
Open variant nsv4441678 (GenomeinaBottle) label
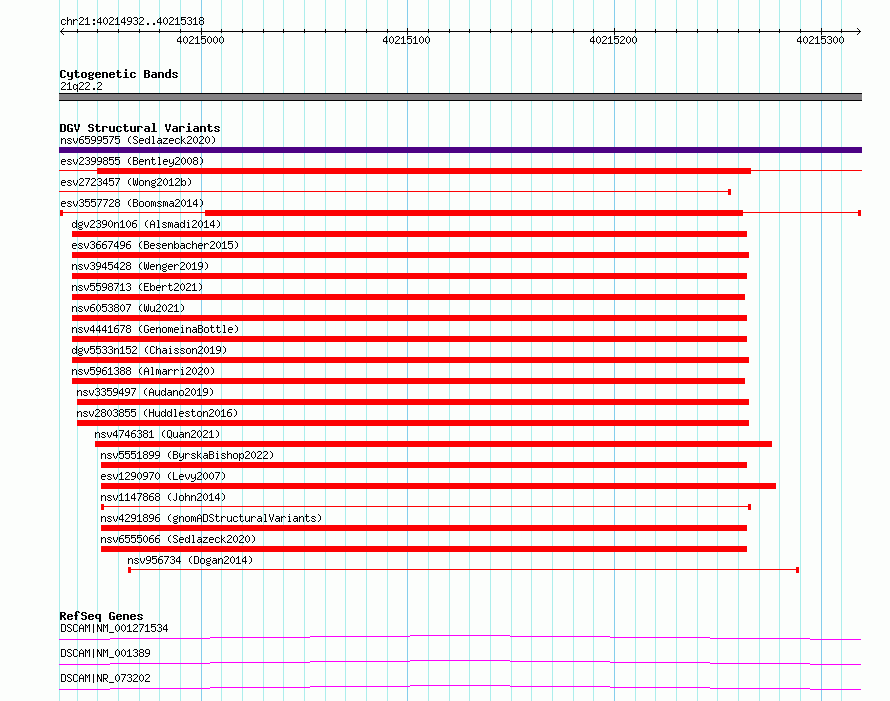coord(156,329)
